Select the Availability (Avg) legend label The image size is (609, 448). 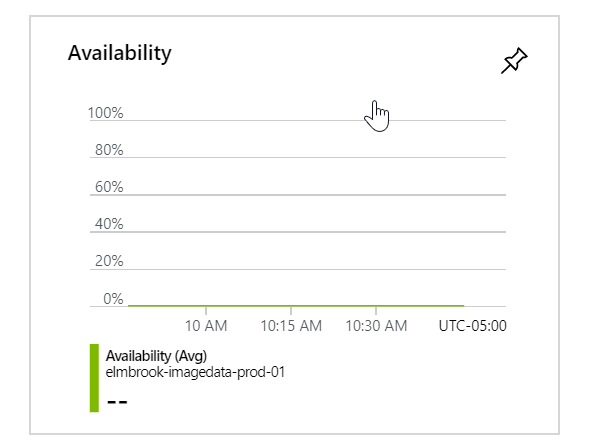pos(156,355)
